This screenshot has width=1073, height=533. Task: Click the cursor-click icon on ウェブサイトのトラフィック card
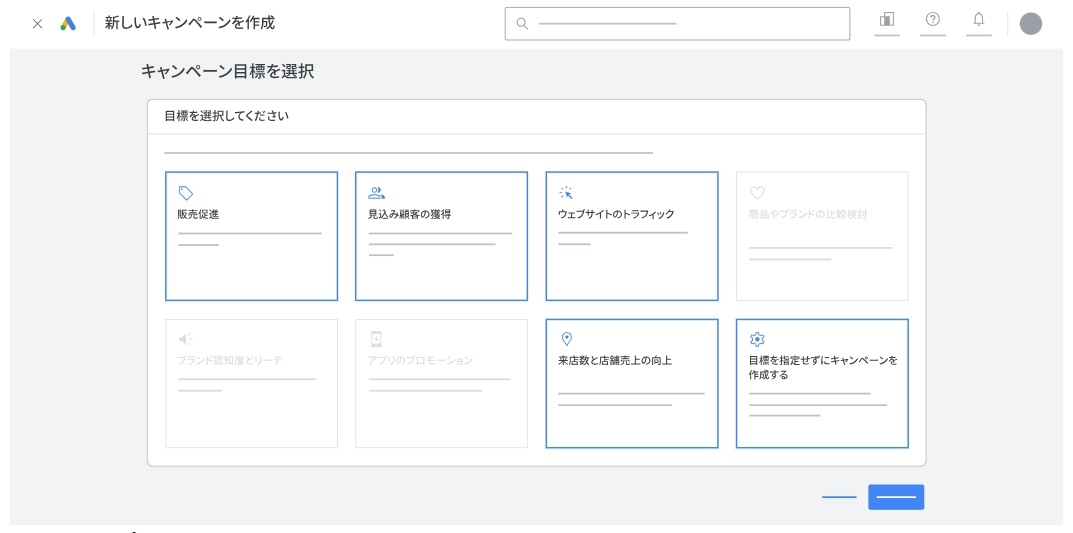566,193
